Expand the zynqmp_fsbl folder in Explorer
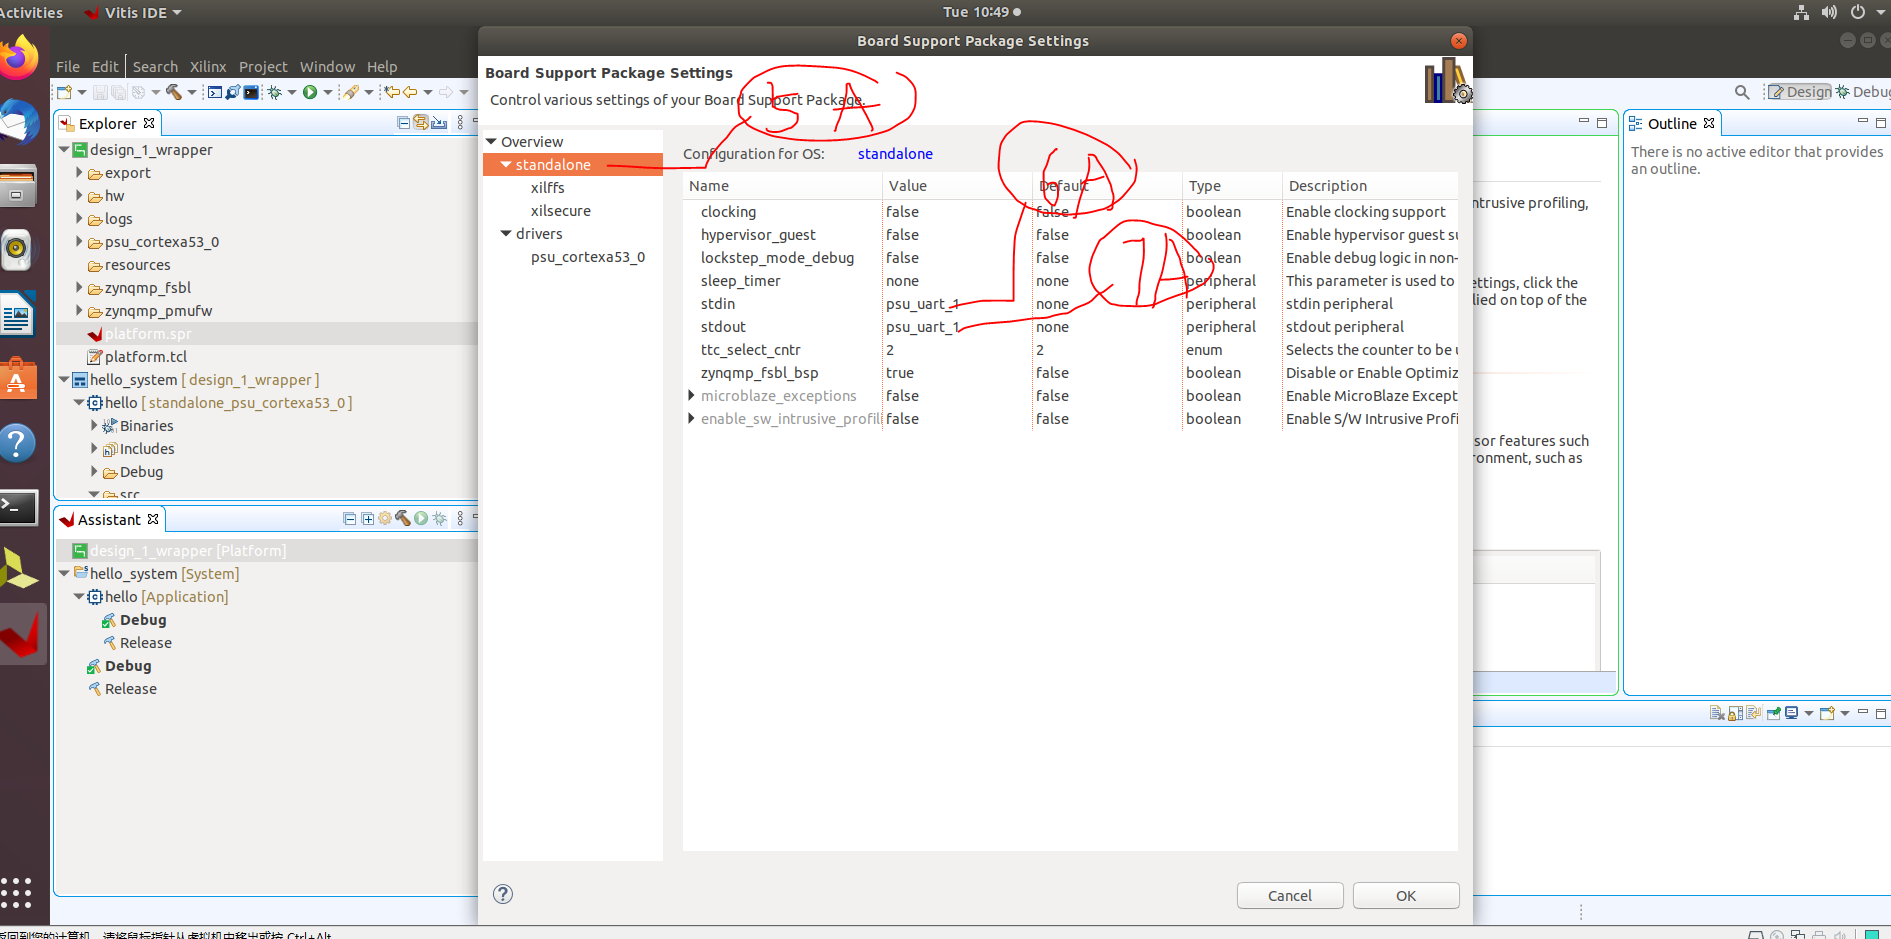The height and width of the screenshot is (939, 1891). [x=79, y=287]
